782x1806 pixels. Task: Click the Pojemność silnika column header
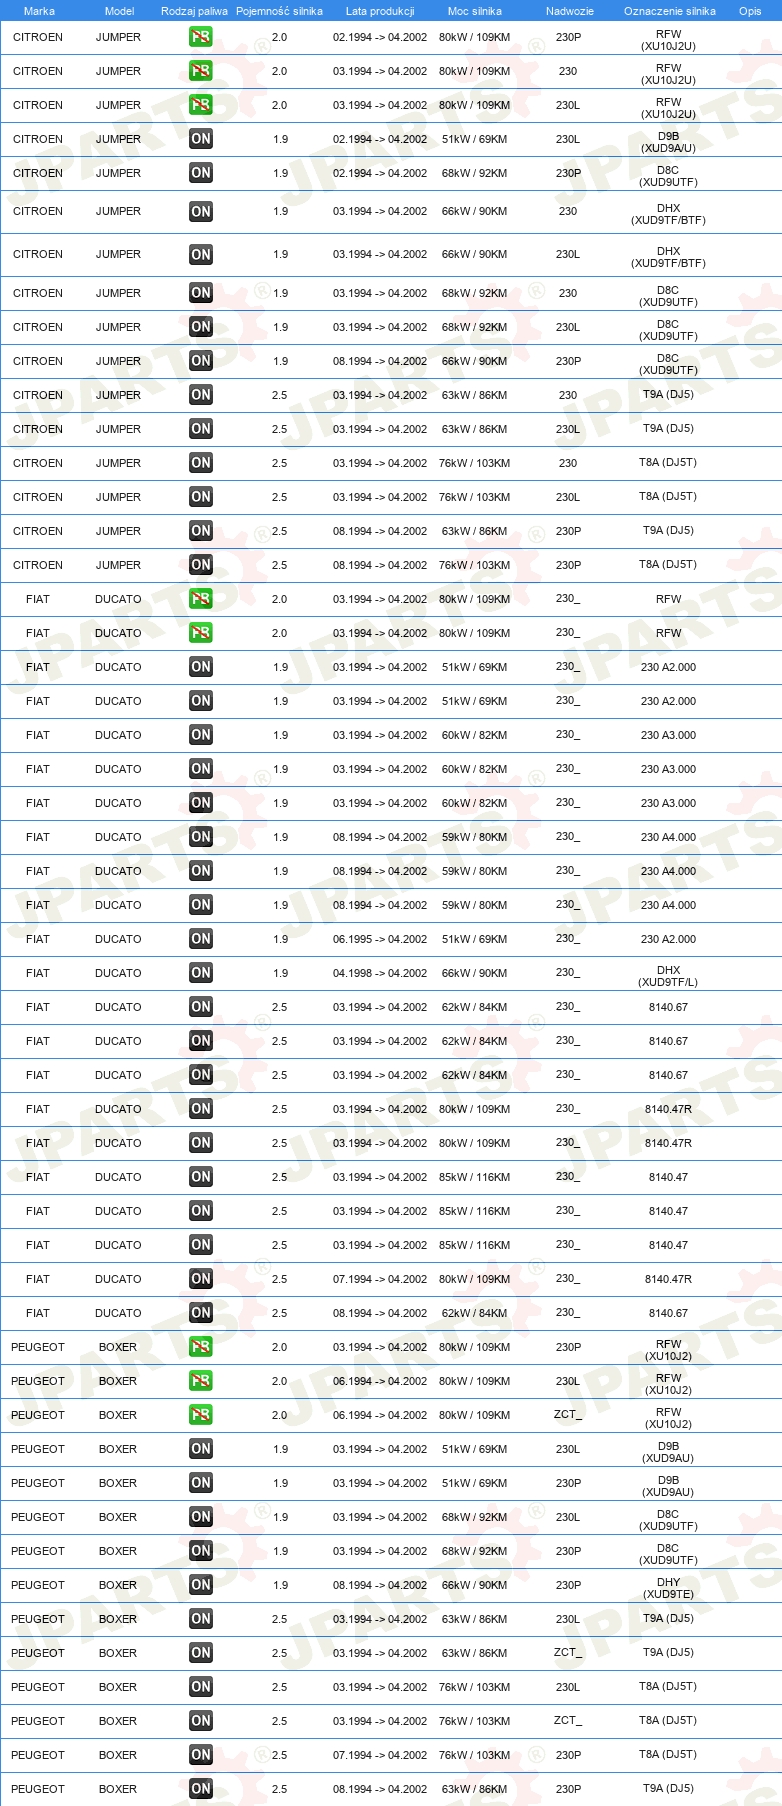279,11
